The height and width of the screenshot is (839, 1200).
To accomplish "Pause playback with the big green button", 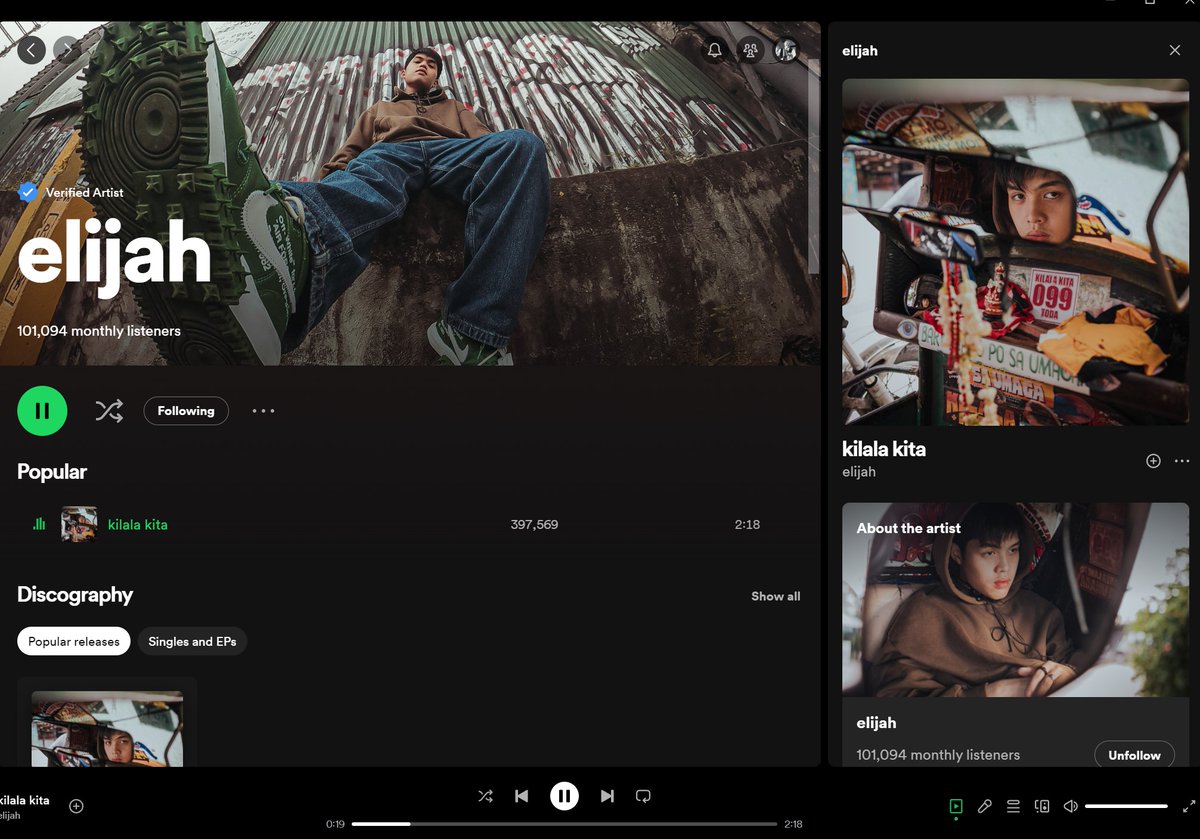I will pyautogui.click(x=42, y=411).
